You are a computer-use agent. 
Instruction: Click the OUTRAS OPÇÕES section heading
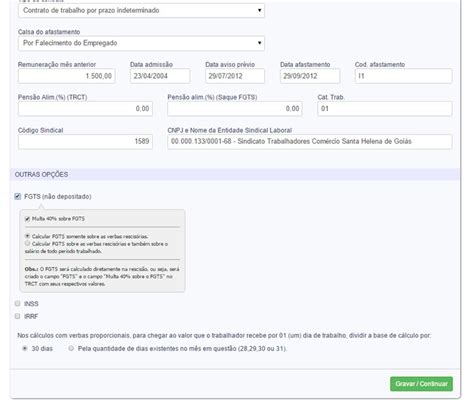[x=41, y=174]
